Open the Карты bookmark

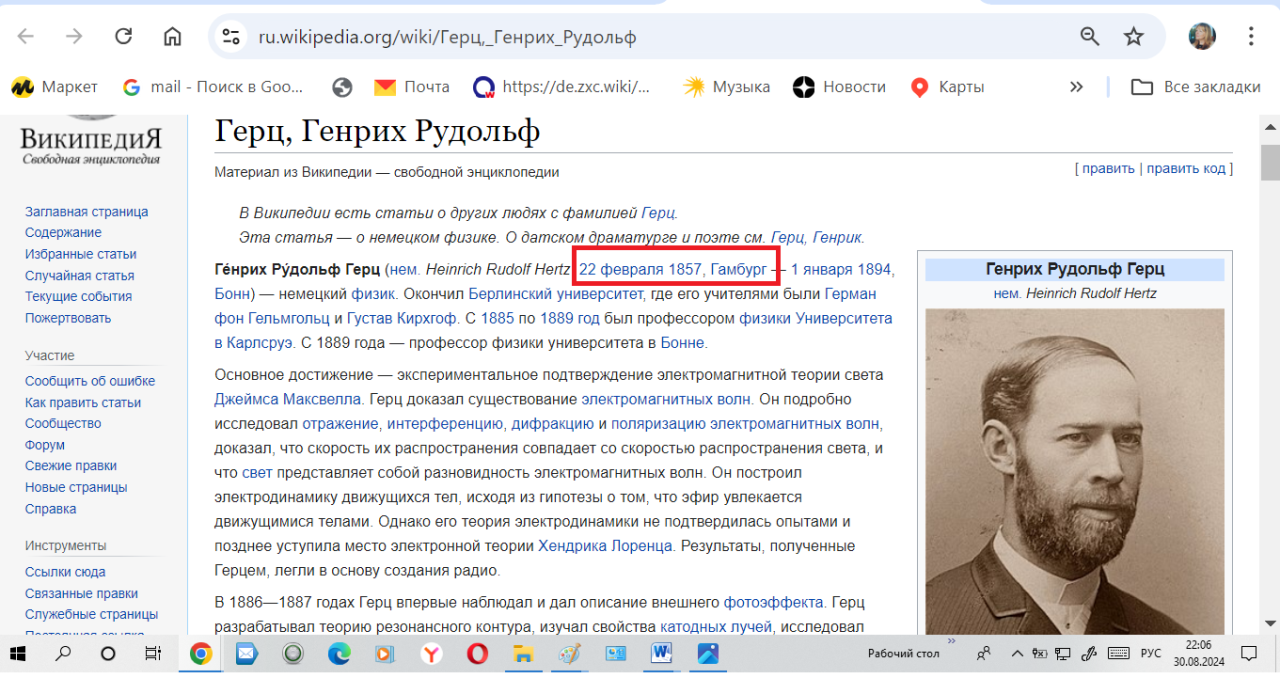tap(946, 87)
